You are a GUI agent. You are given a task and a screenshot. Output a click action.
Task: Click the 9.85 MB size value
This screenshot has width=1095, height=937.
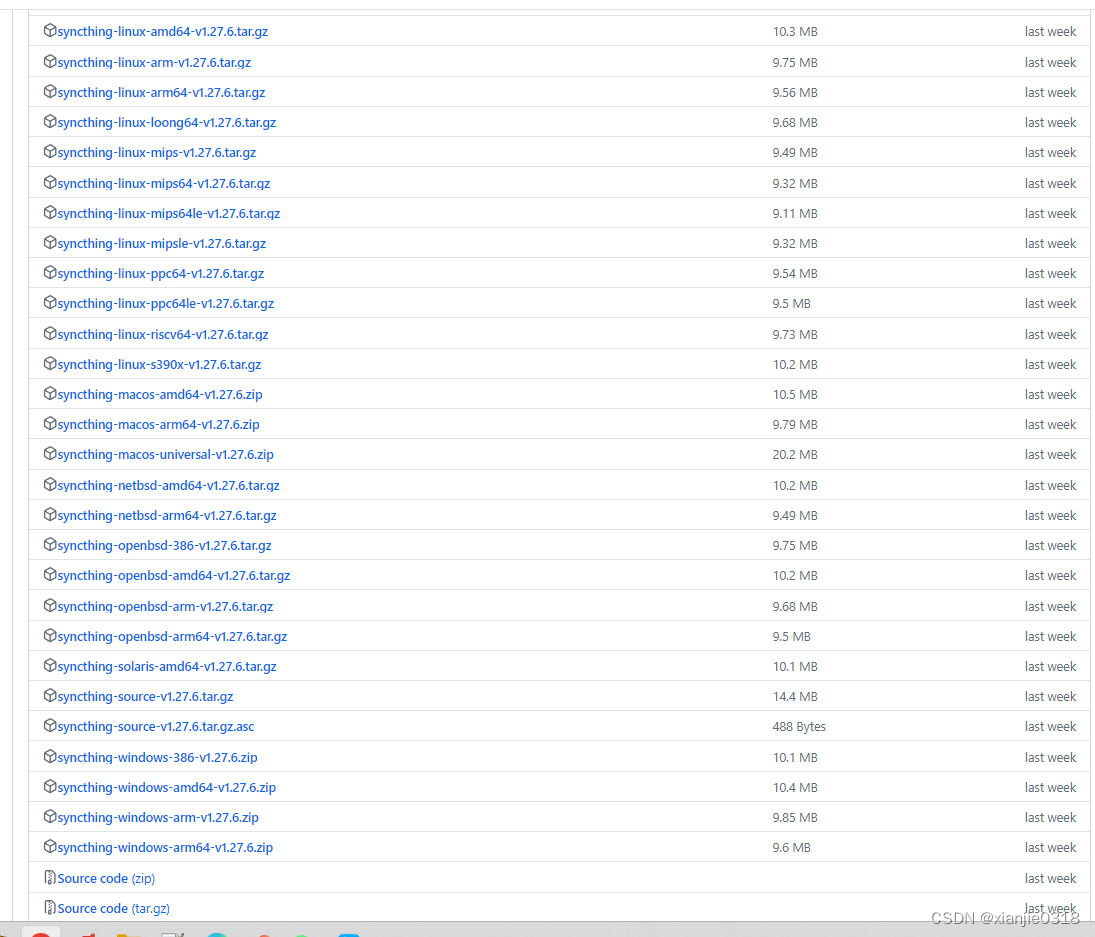pos(795,818)
